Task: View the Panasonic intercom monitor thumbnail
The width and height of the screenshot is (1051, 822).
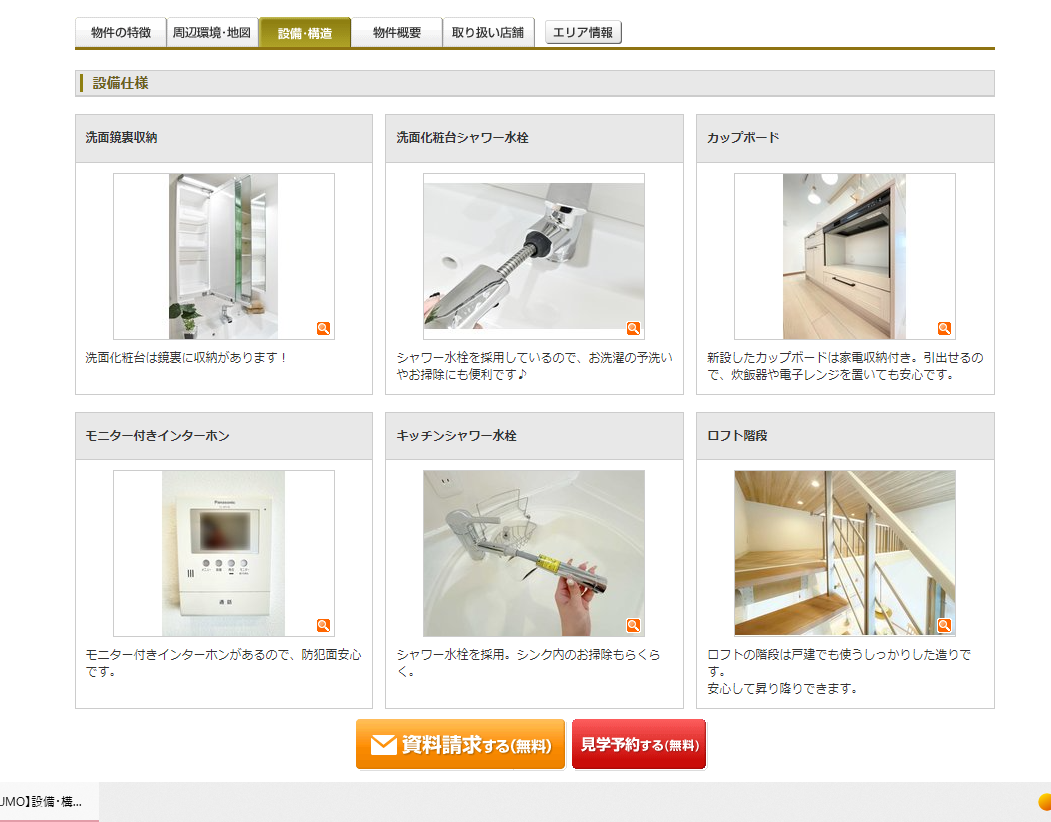Action: tap(223, 553)
